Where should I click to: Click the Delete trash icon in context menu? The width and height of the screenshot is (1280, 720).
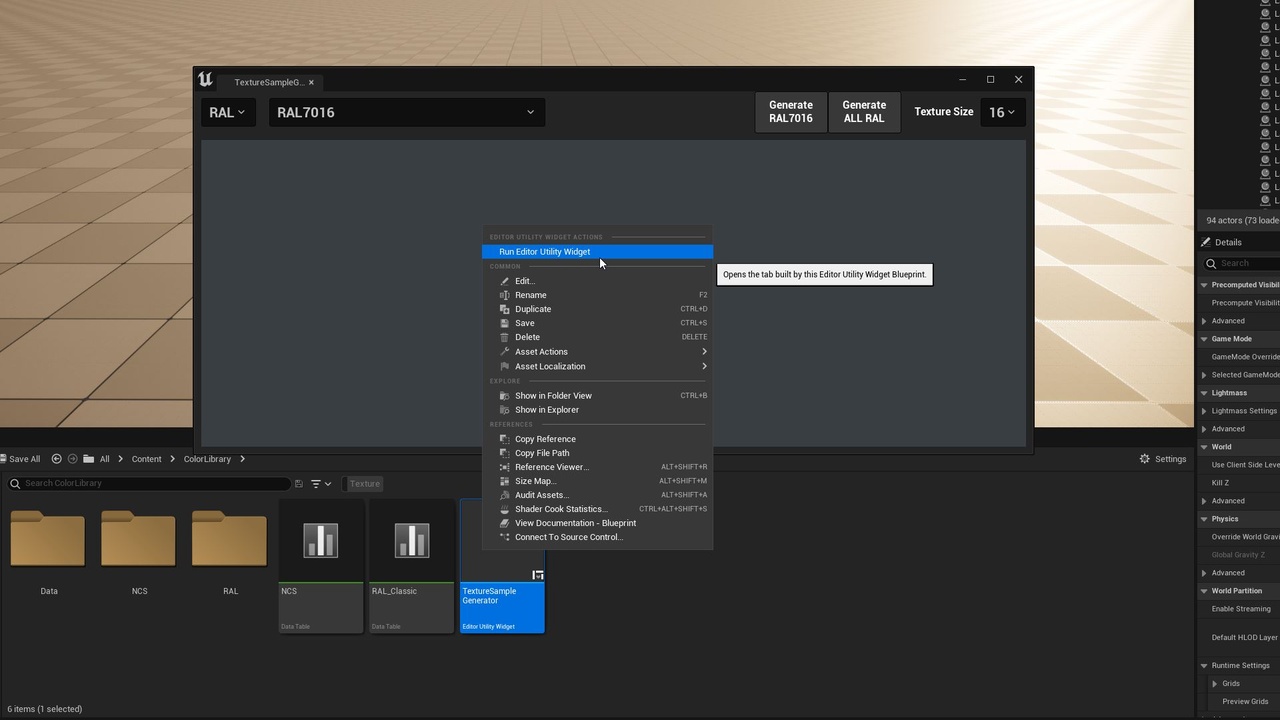(x=504, y=337)
